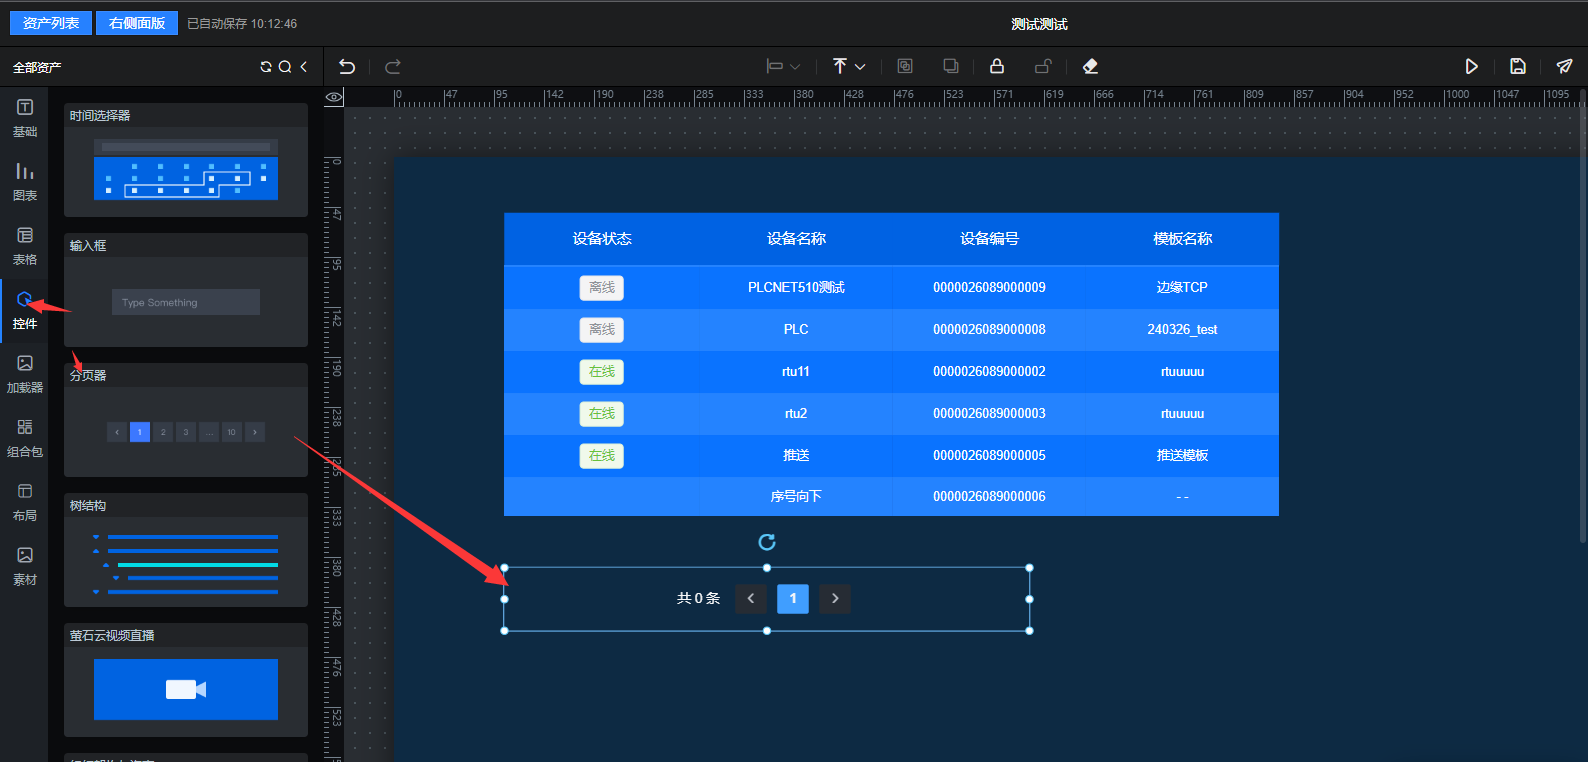Click the lock icon in toolbar
Viewport: 1588px width, 762px height.
(996, 66)
